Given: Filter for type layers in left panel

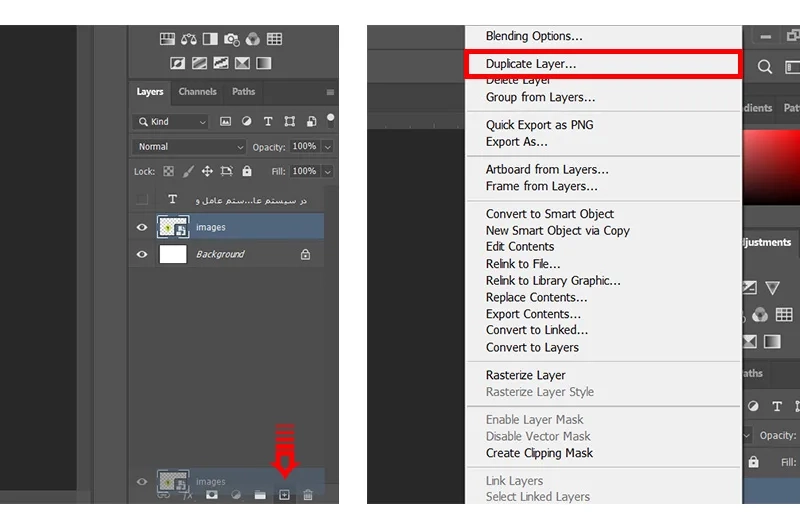Looking at the screenshot, I should point(268,121).
